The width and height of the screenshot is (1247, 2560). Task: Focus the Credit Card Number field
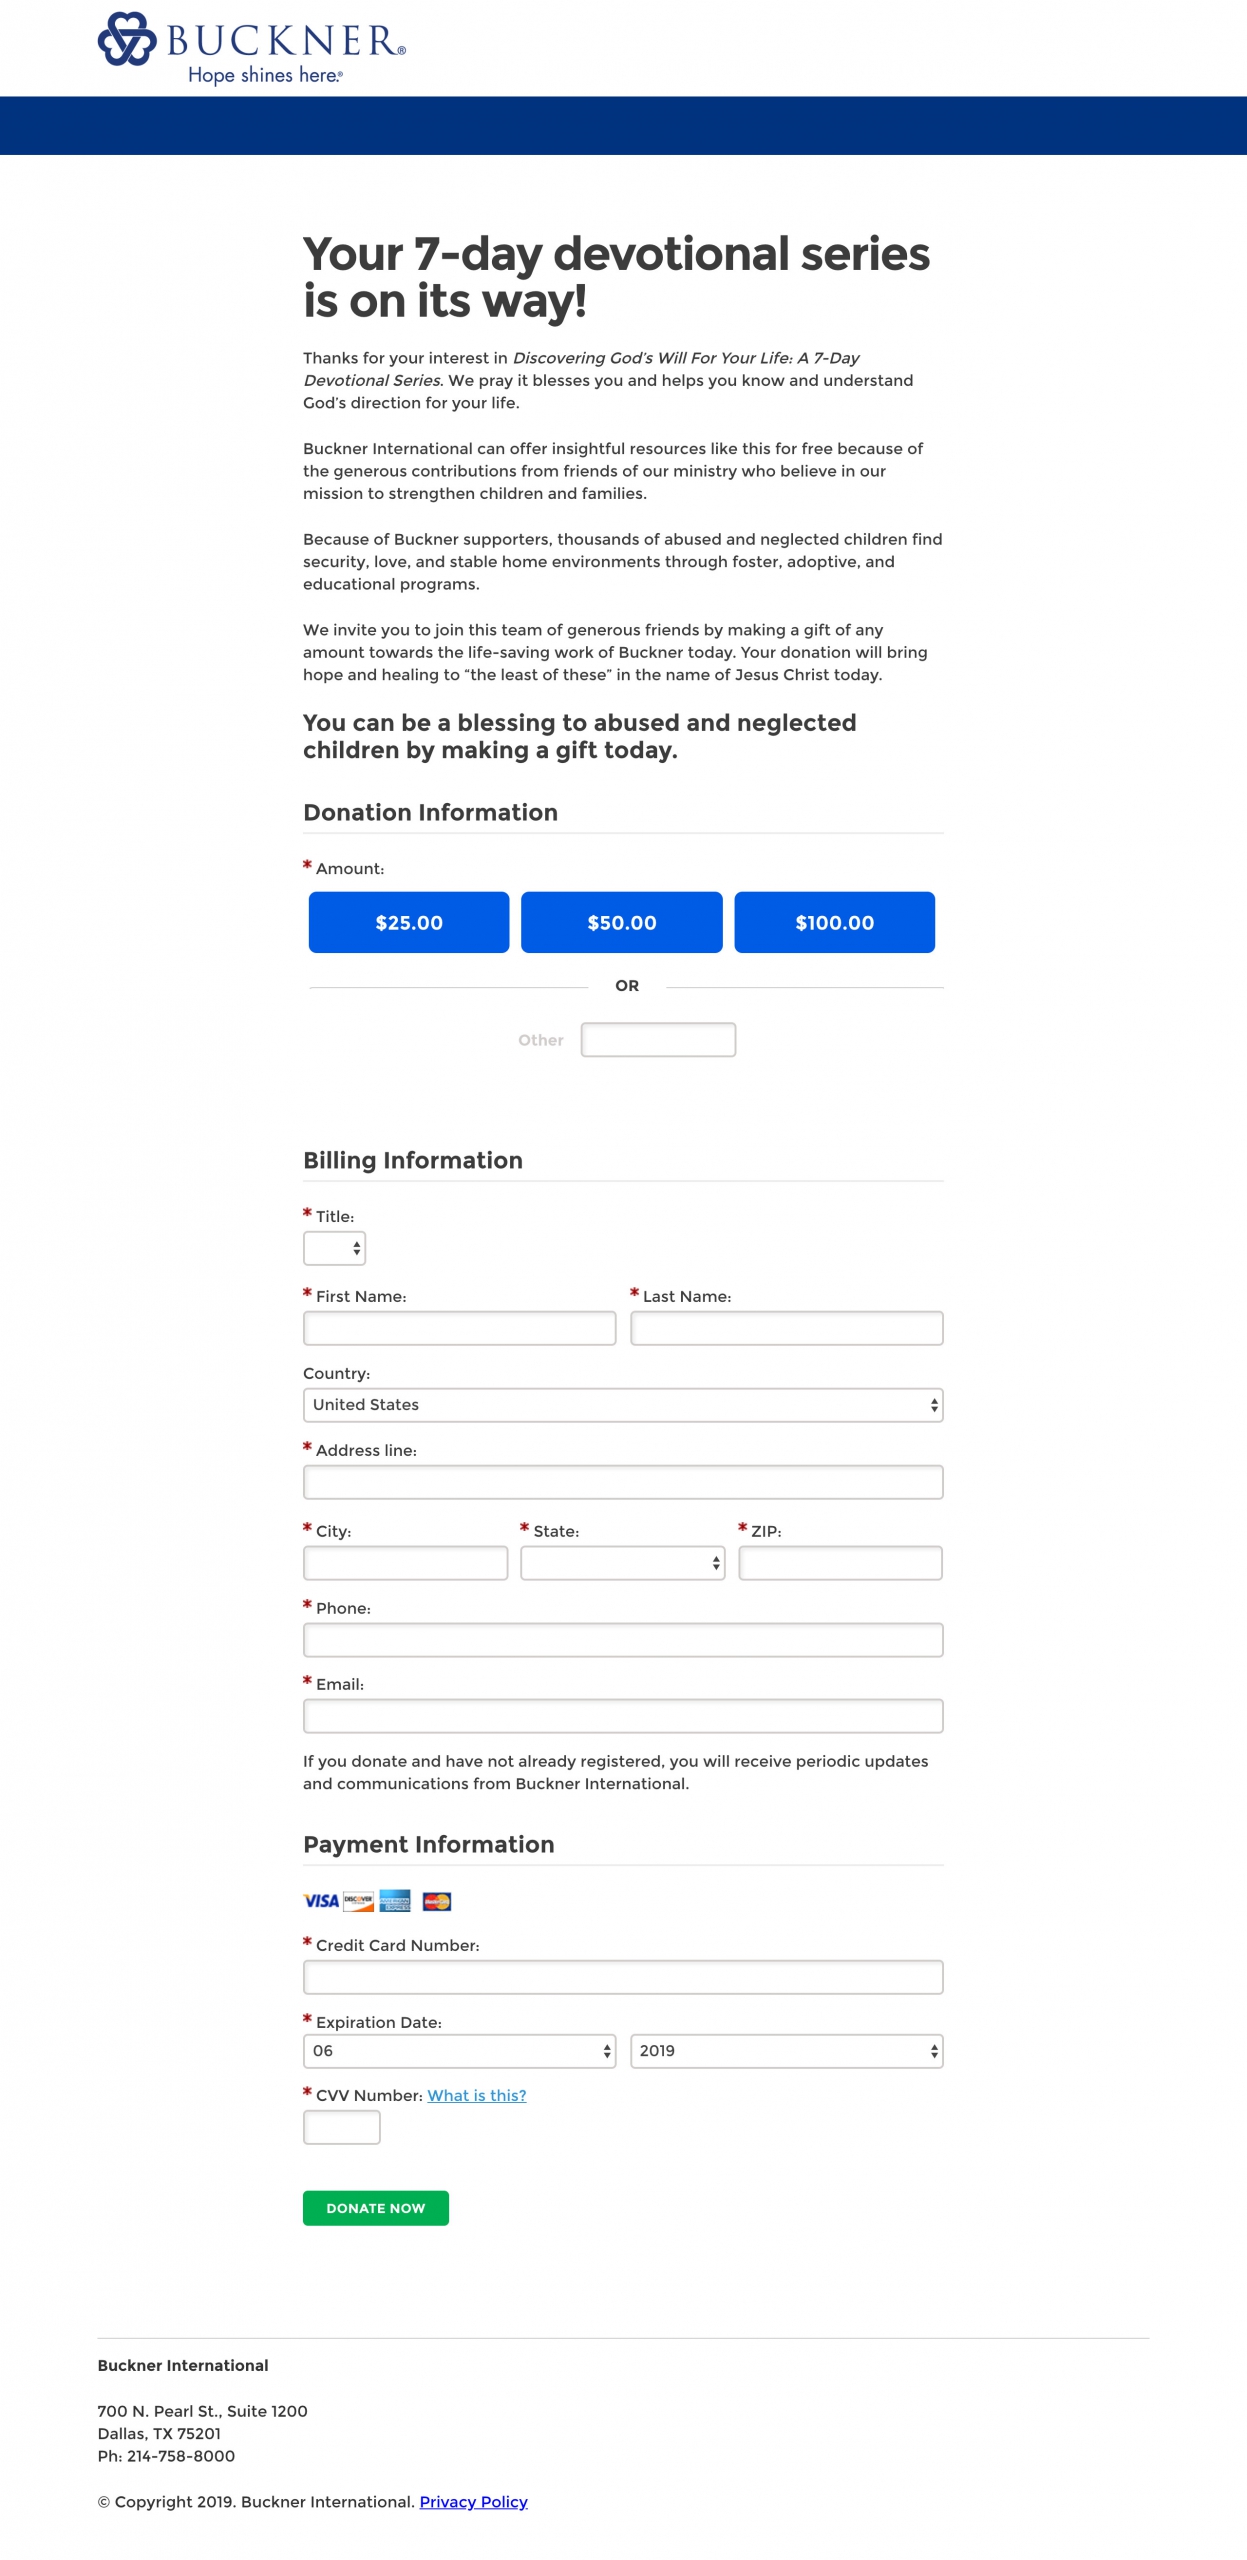coord(622,1977)
